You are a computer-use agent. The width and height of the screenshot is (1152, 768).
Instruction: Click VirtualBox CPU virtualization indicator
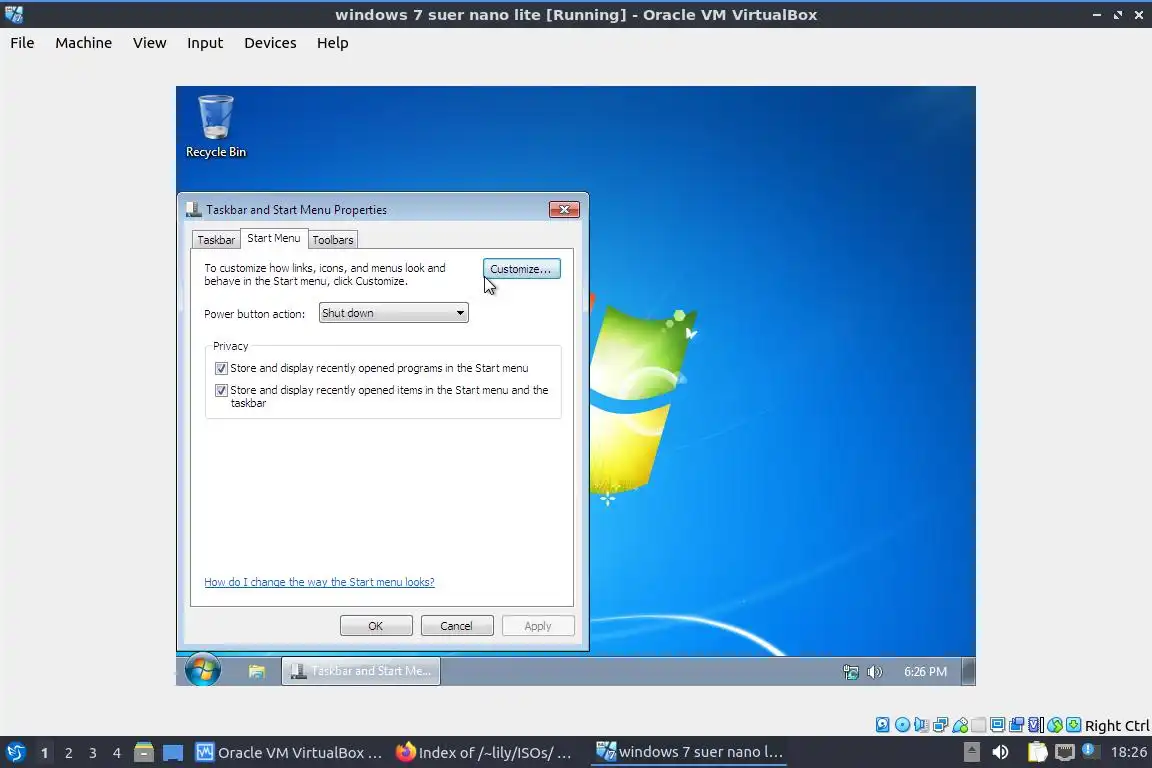(1034, 725)
